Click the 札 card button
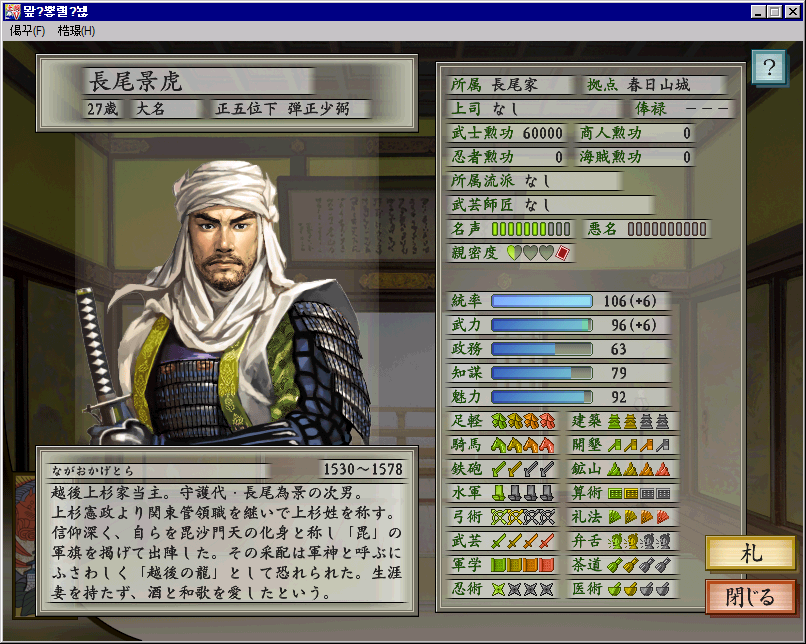806x644 pixels. click(x=750, y=553)
